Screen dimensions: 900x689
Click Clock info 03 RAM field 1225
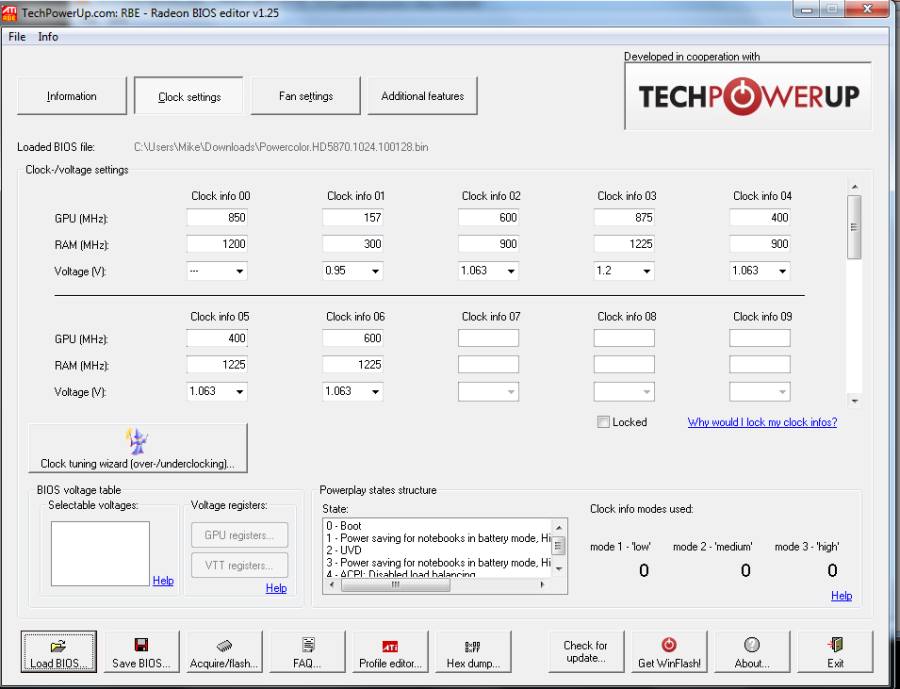tap(624, 244)
